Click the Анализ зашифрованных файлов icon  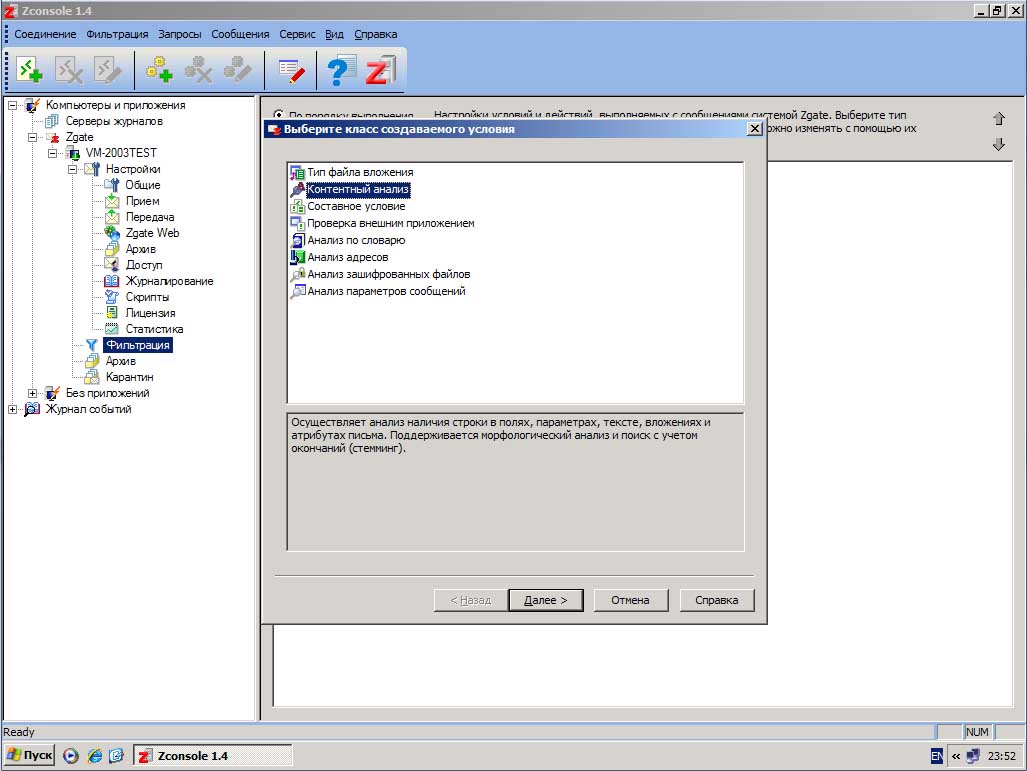[297, 274]
